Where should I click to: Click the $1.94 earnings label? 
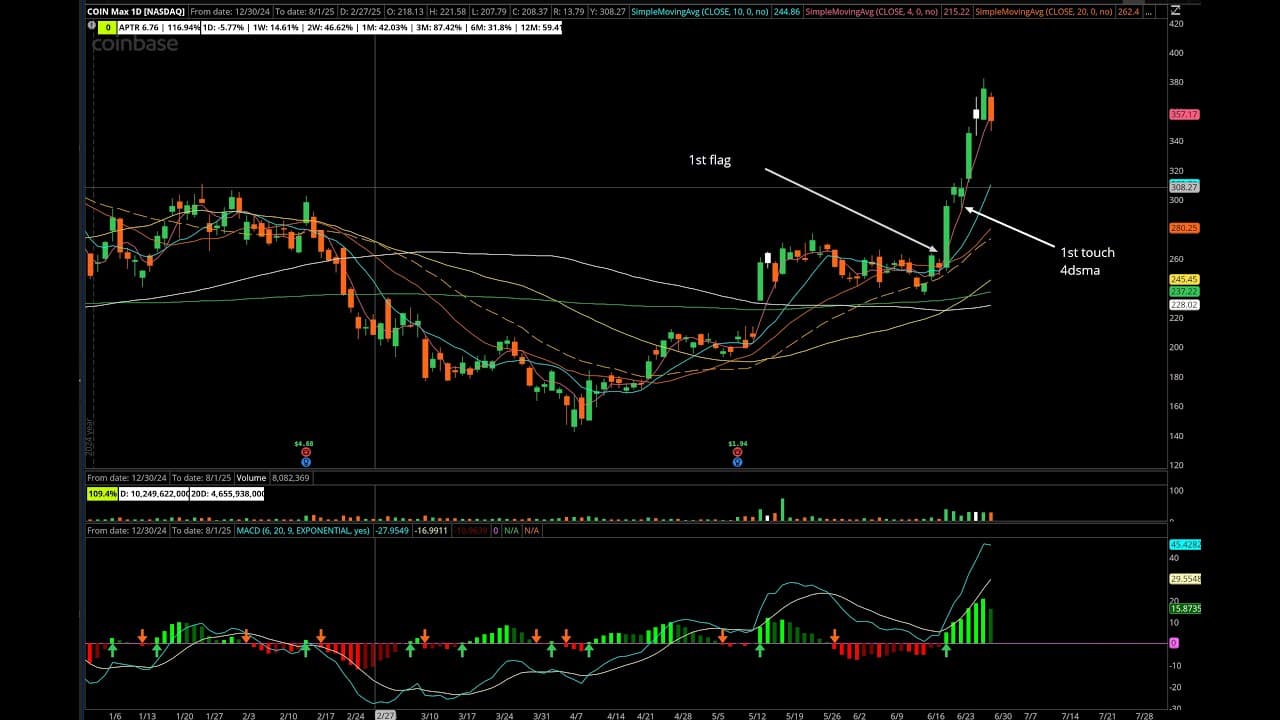(737, 442)
